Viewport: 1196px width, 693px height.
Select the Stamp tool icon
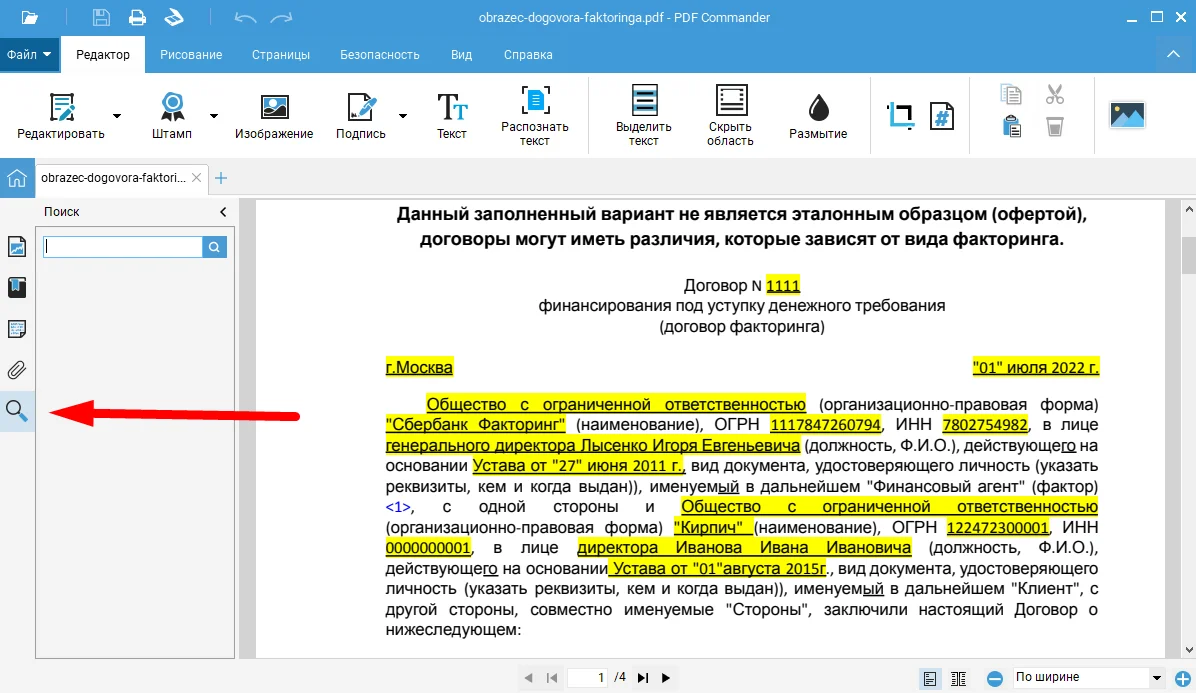[172, 107]
